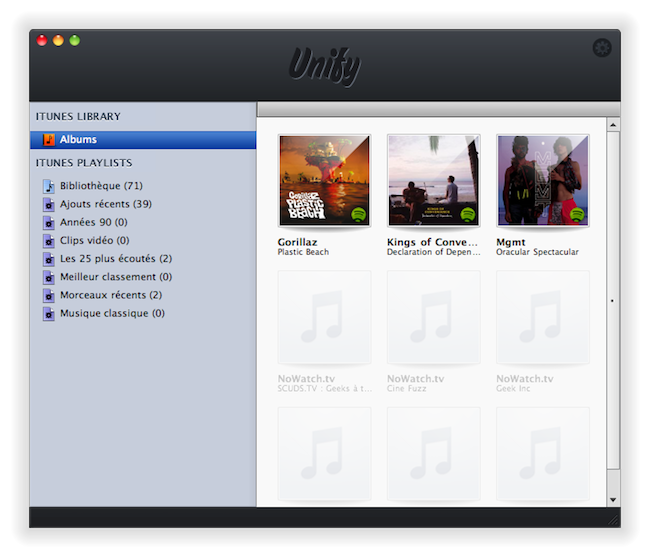Click the Bibliothèque playlist note icon
650x557 pixels.
pyautogui.click(x=49, y=186)
